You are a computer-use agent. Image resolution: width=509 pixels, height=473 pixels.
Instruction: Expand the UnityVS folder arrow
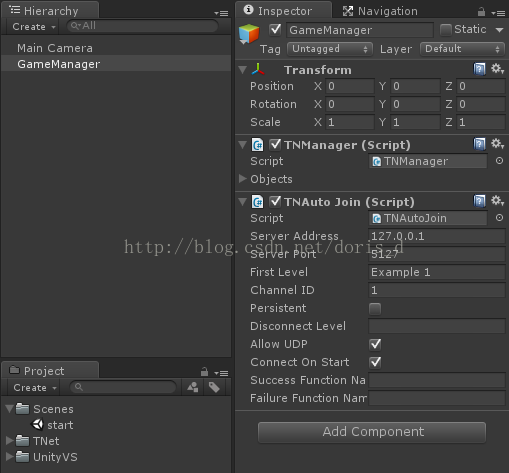(x=10, y=456)
